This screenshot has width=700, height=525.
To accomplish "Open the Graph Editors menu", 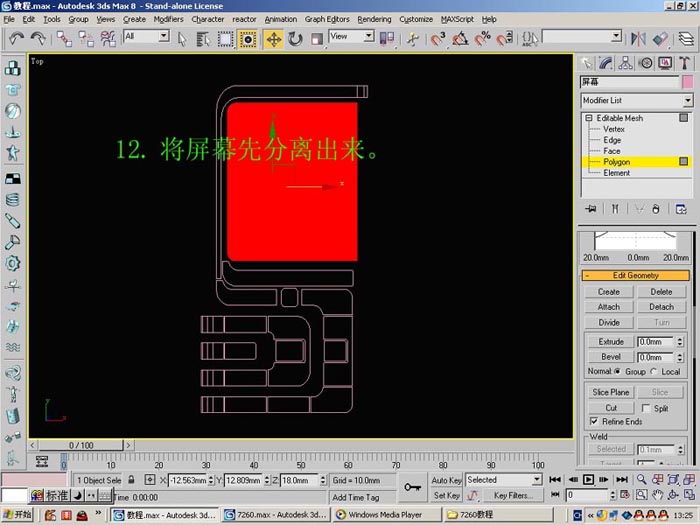I will 327,19.
